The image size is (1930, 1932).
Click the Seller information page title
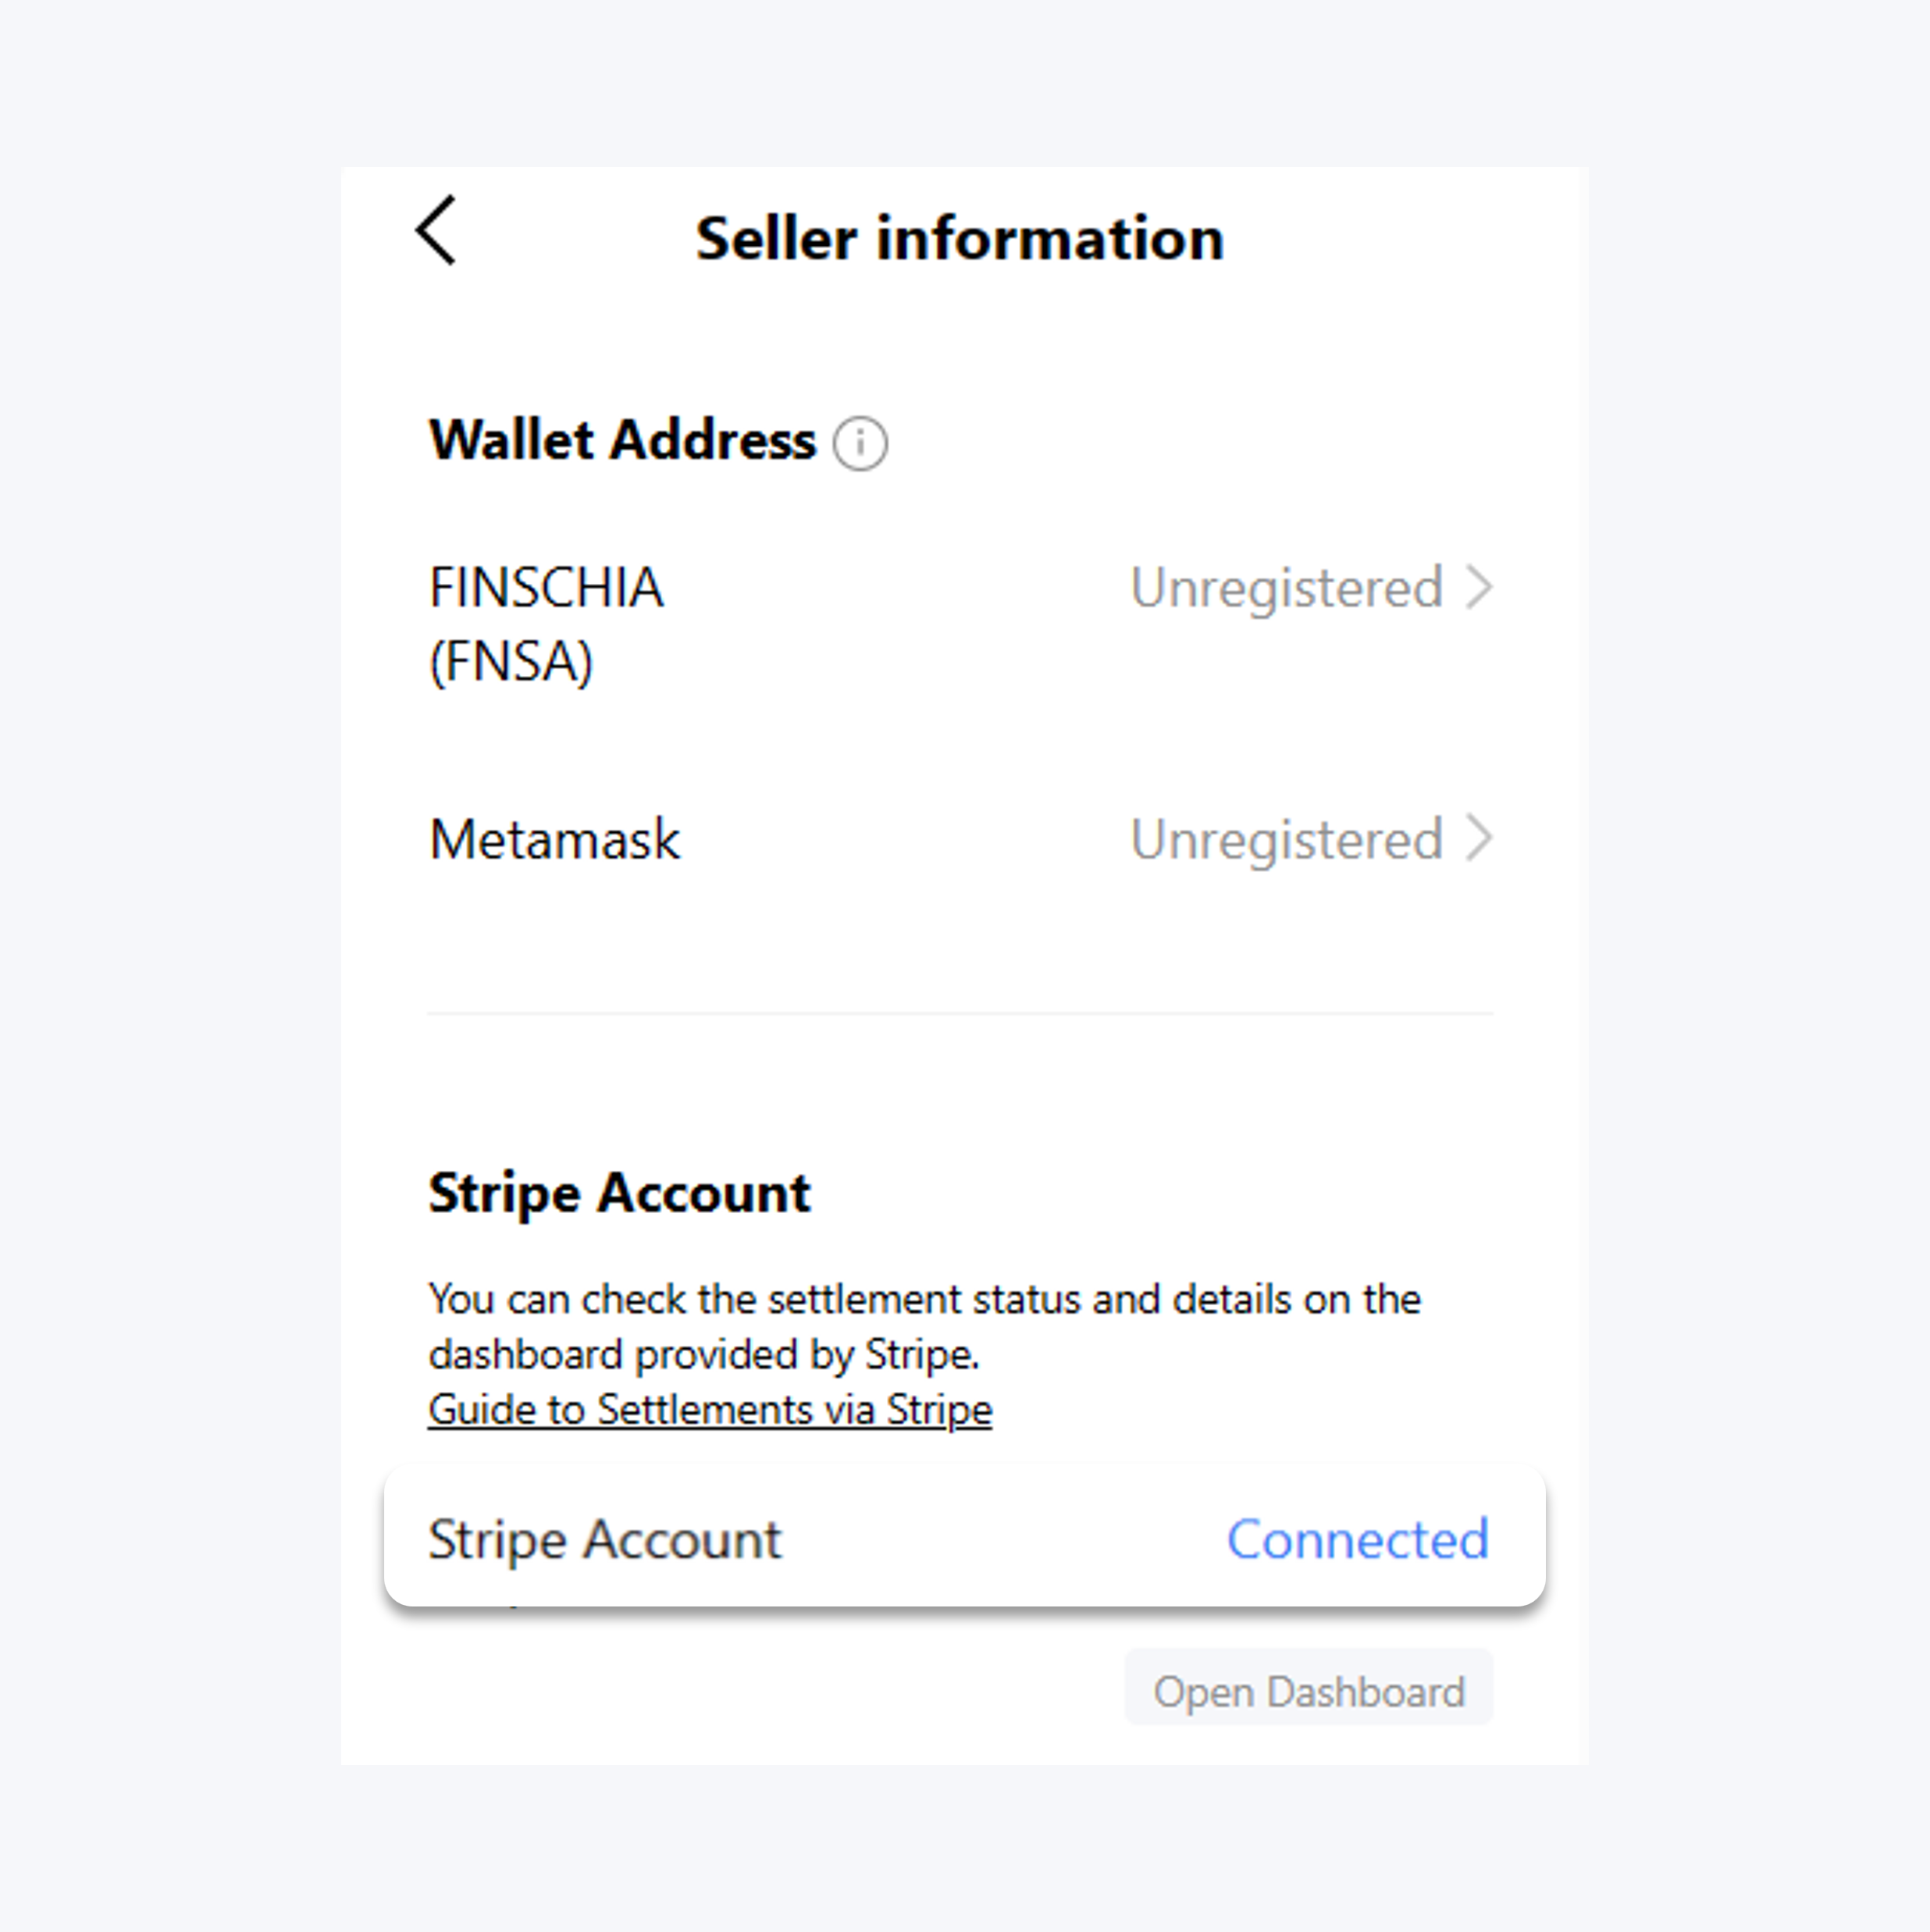[x=959, y=238]
